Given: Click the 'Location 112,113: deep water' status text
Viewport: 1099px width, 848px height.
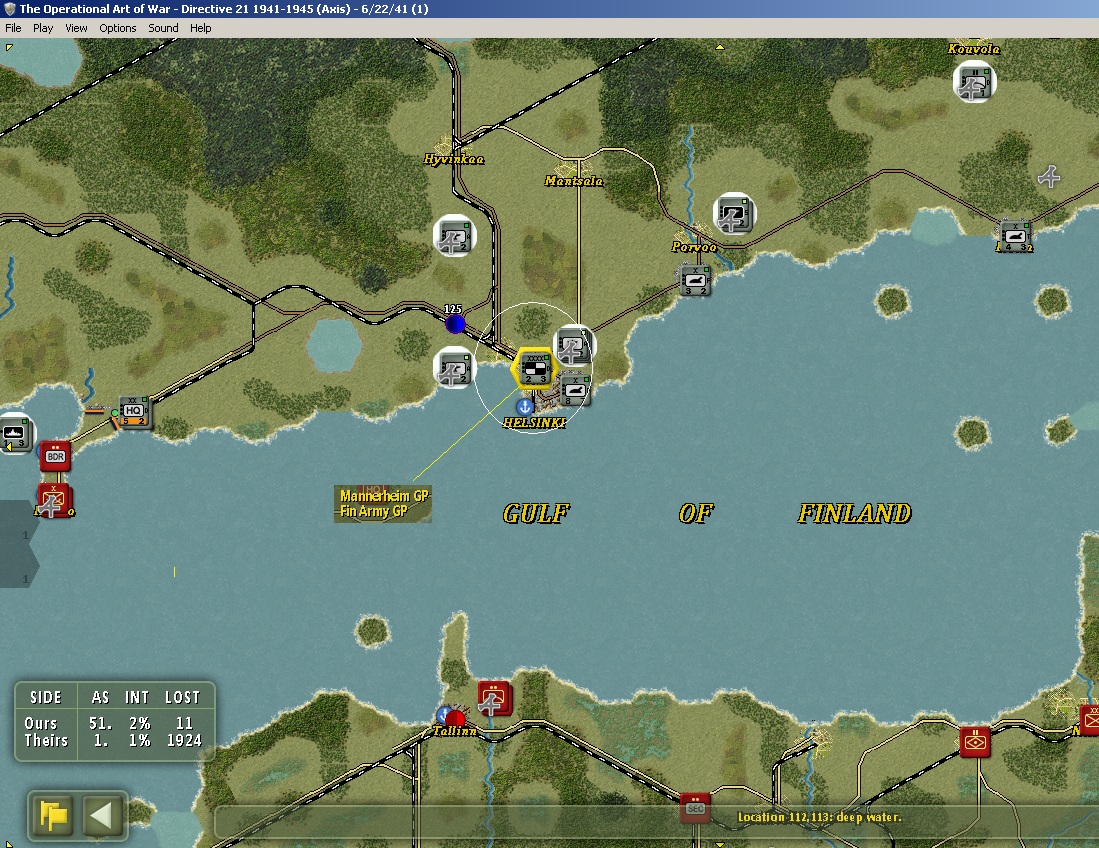Looking at the screenshot, I should pos(819,817).
